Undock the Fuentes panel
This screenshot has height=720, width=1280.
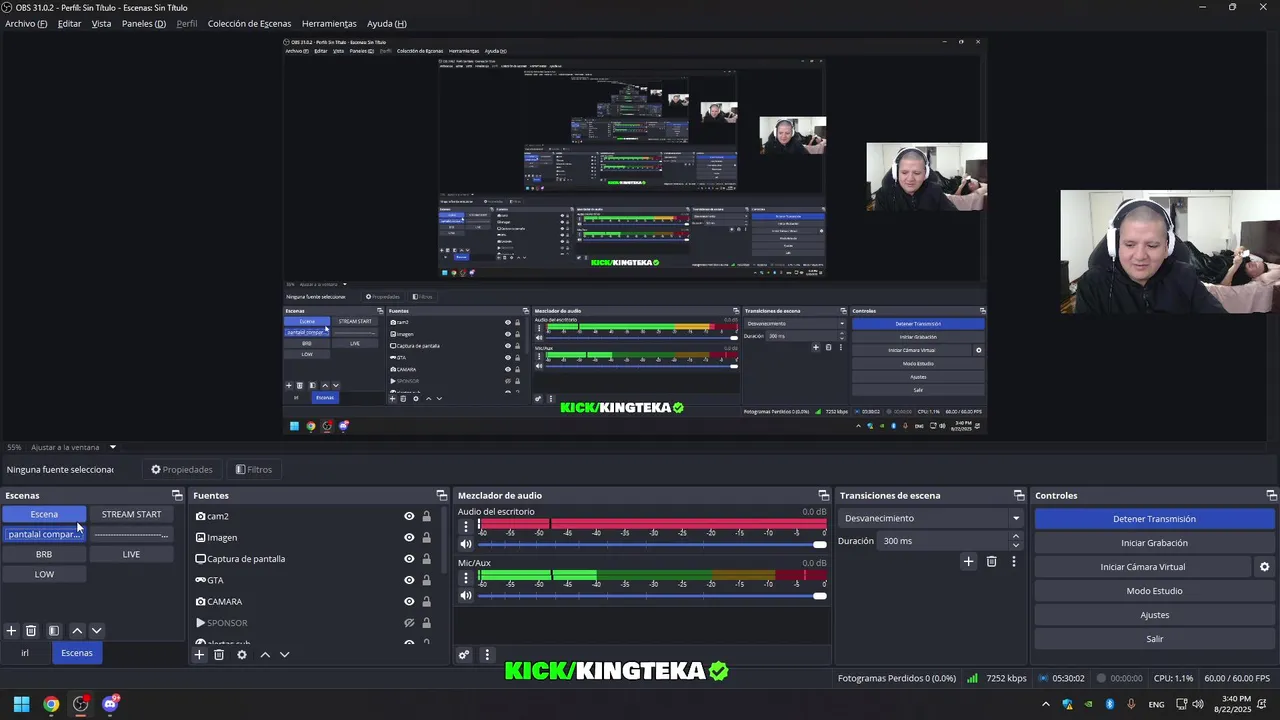(442, 495)
